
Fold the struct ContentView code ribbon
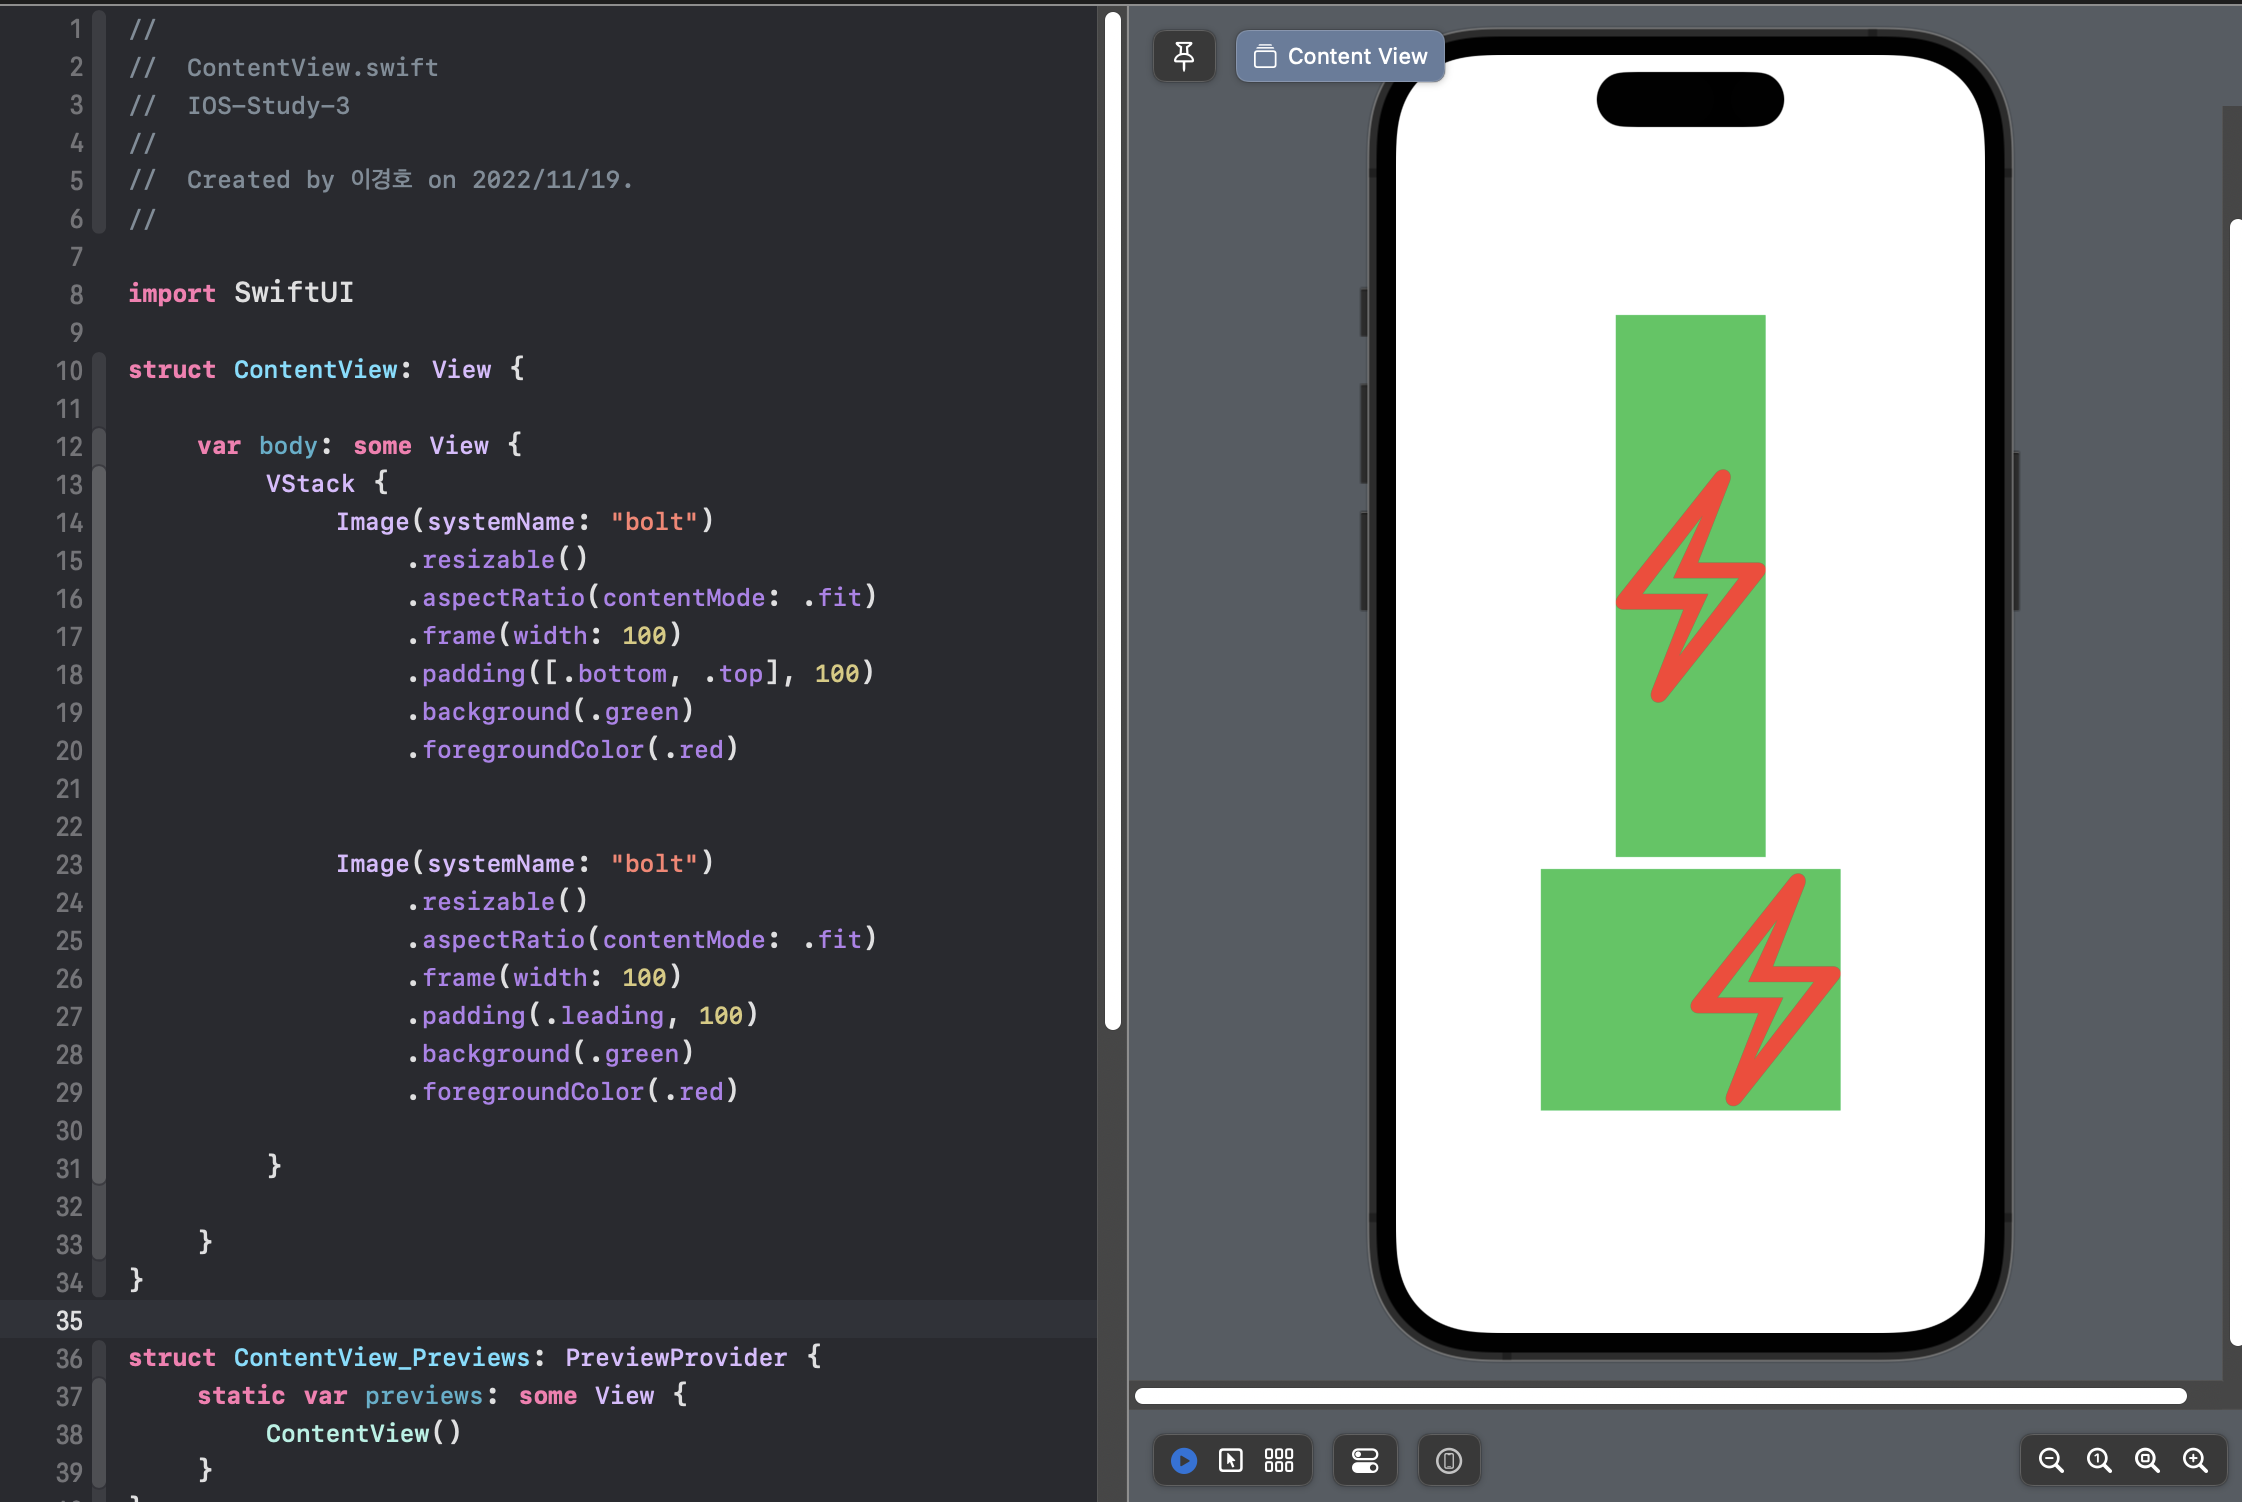(x=99, y=370)
